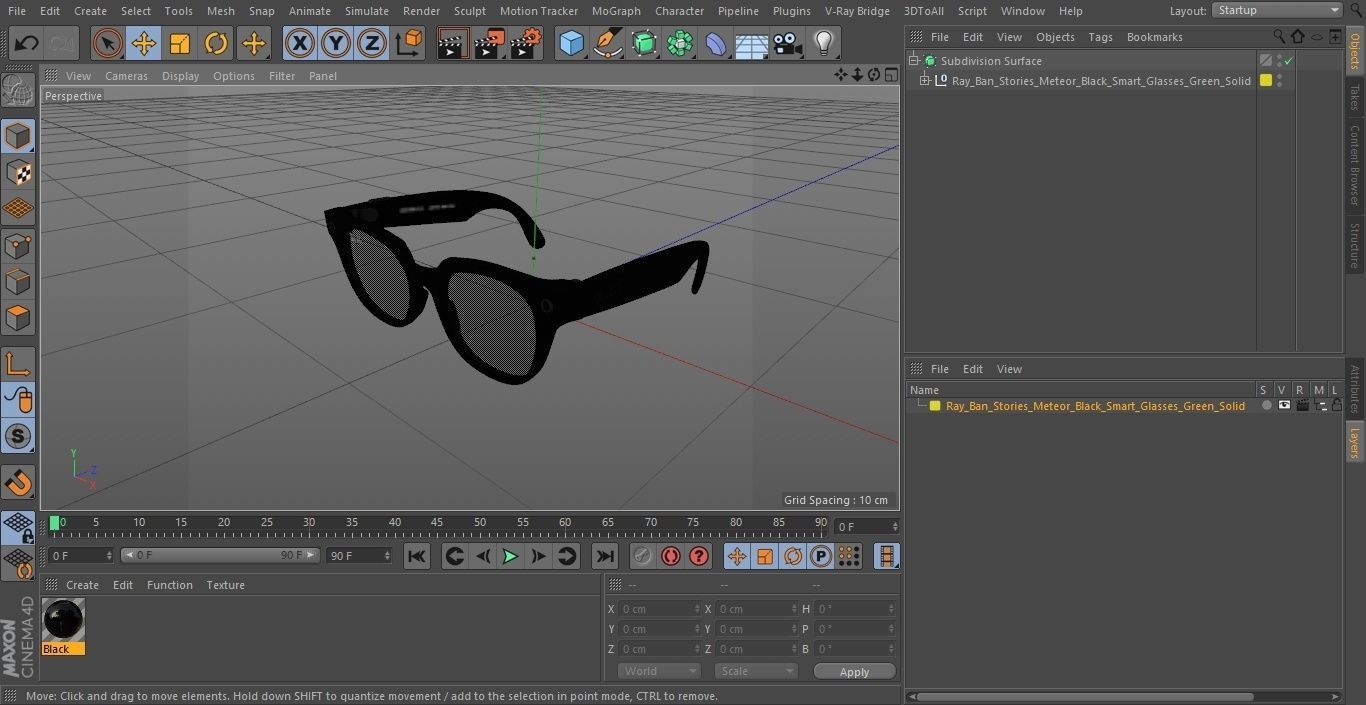This screenshot has width=1366, height=705.
Task: Select the Black material thumbnail
Action: (63, 621)
